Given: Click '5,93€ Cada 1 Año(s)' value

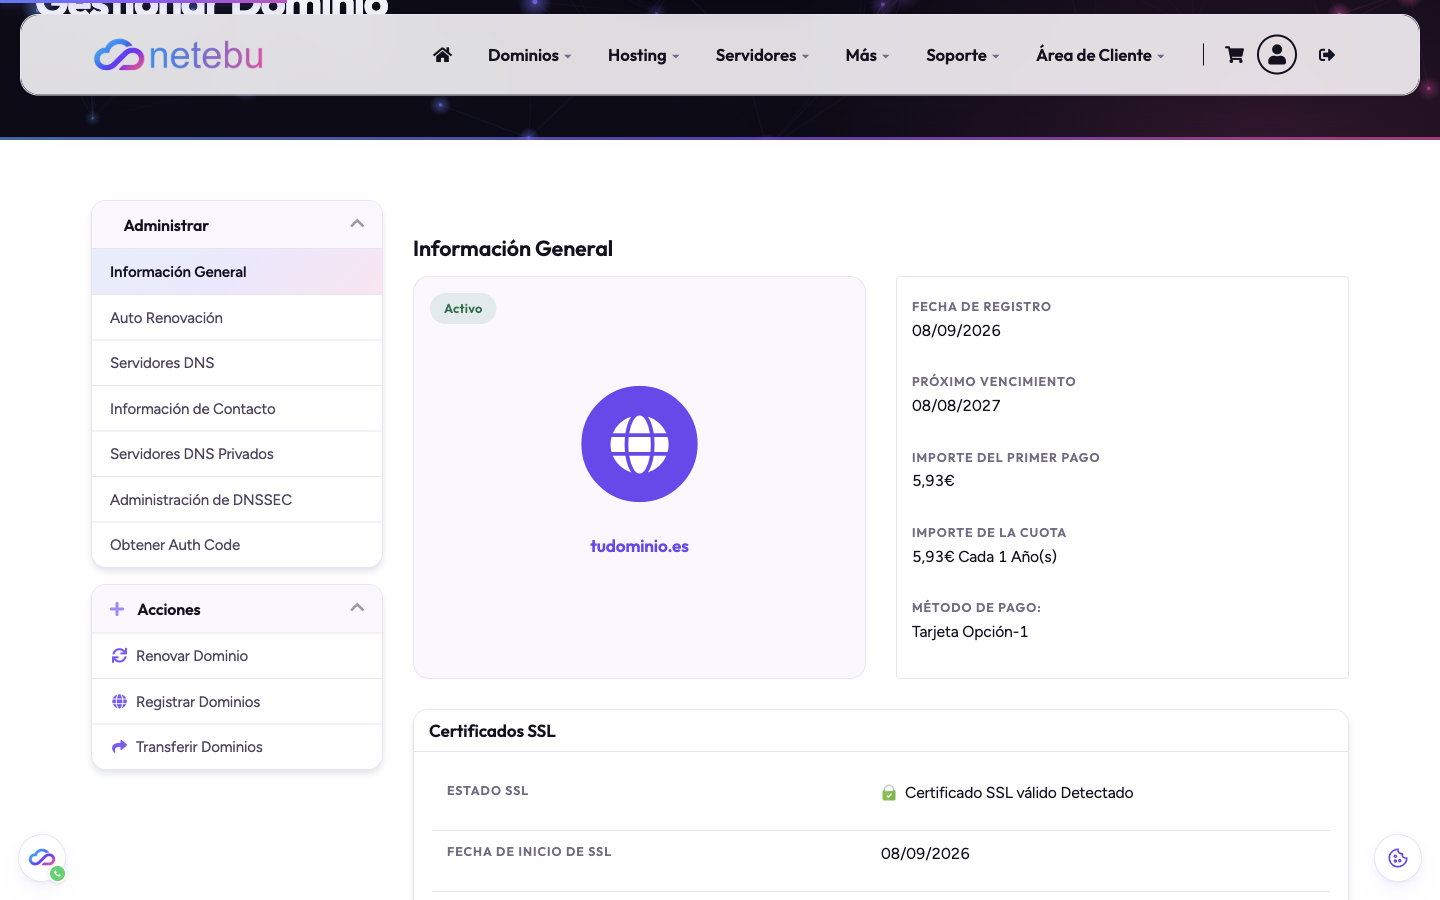Looking at the screenshot, I should click(984, 557).
